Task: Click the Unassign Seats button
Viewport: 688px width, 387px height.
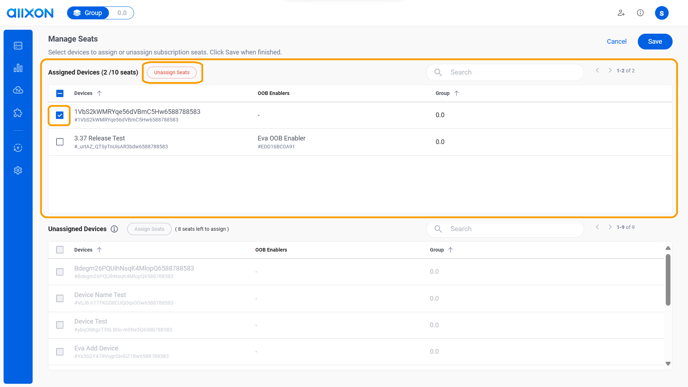Action: [172, 72]
